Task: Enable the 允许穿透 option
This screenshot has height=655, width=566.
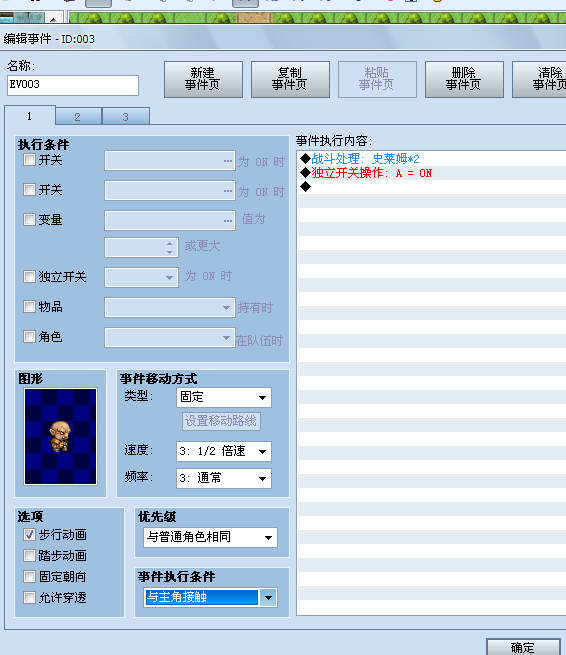Action: 29,597
